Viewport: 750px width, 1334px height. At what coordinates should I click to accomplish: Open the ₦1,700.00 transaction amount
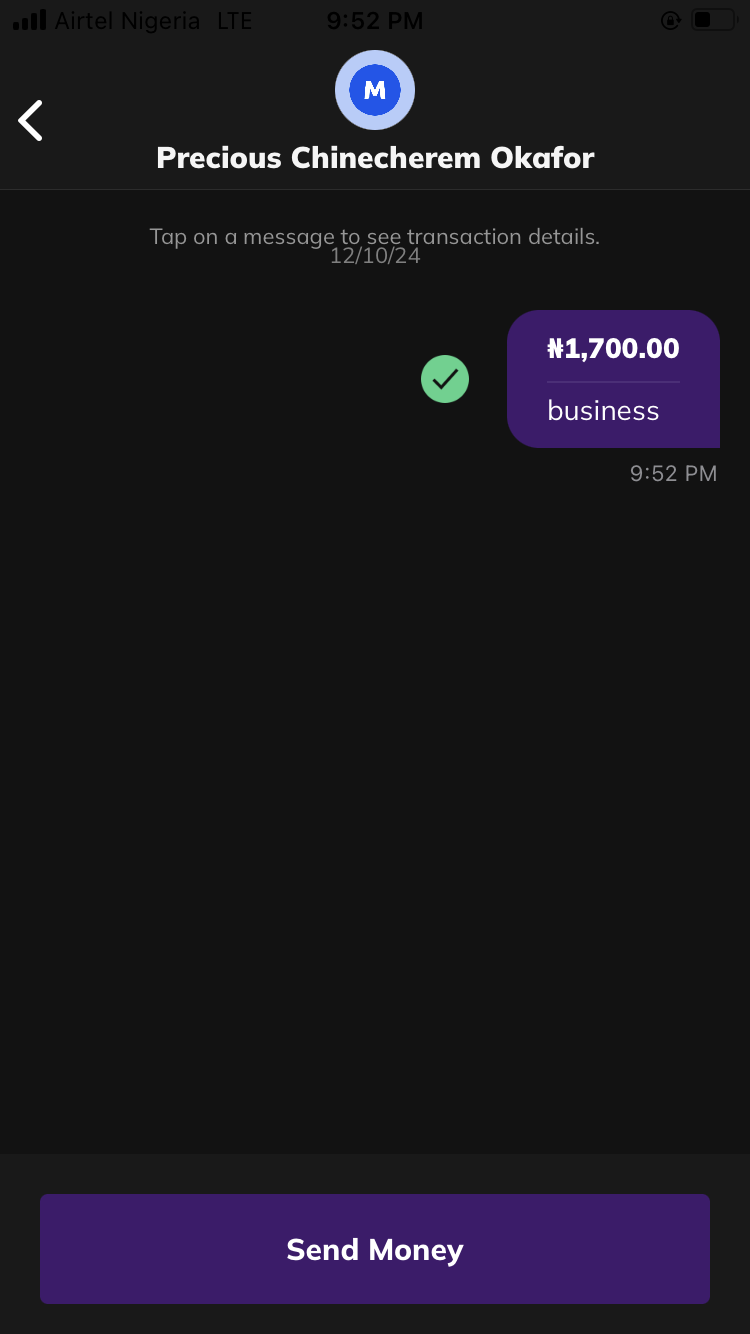pos(613,348)
